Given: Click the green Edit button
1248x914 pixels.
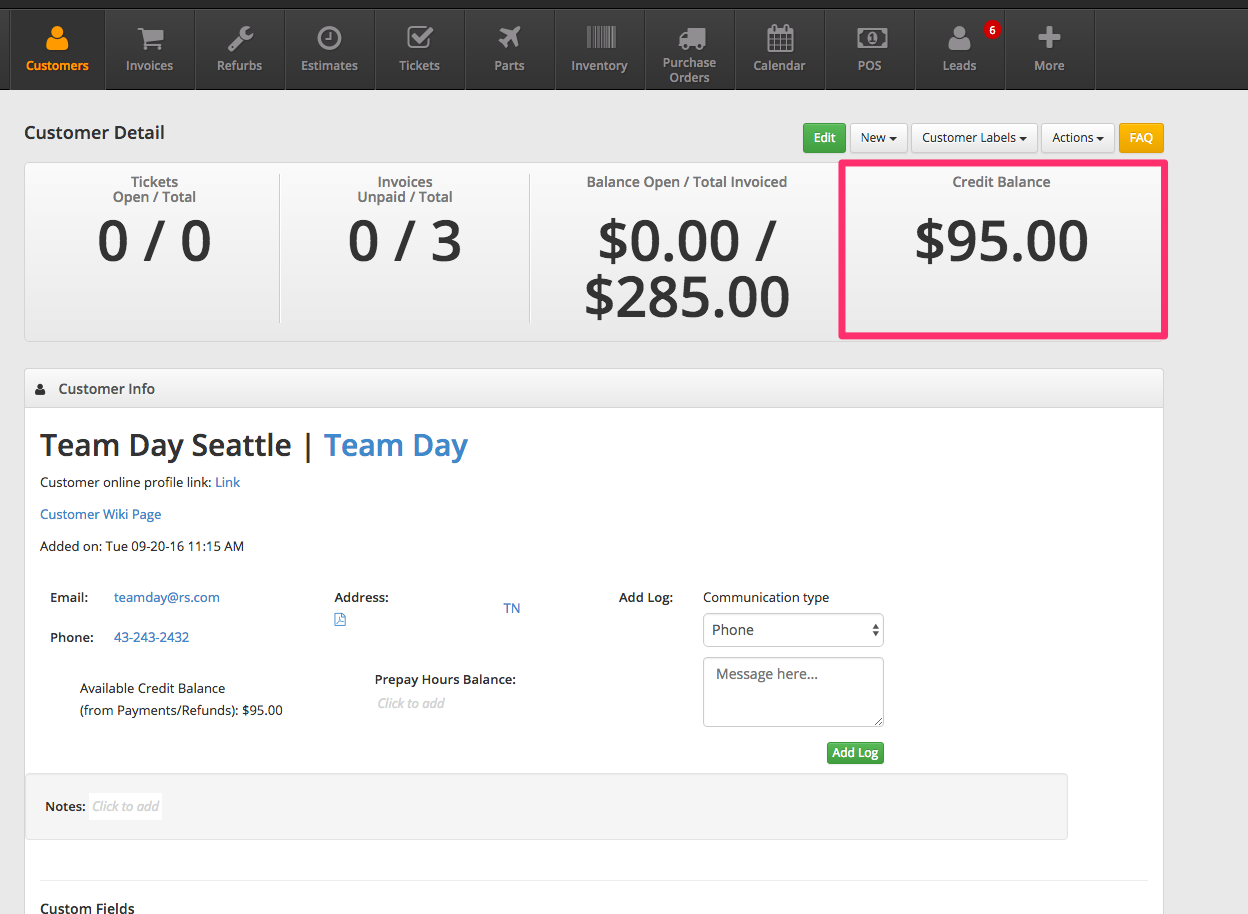Looking at the screenshot, I should point(824,138).
